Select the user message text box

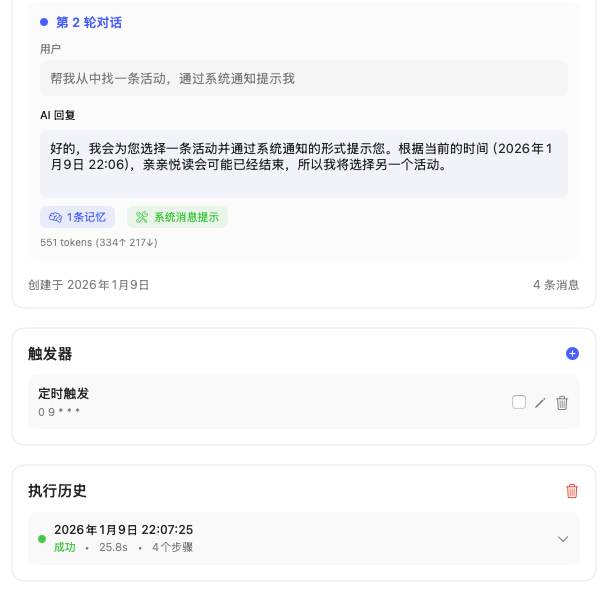point(304,78)
